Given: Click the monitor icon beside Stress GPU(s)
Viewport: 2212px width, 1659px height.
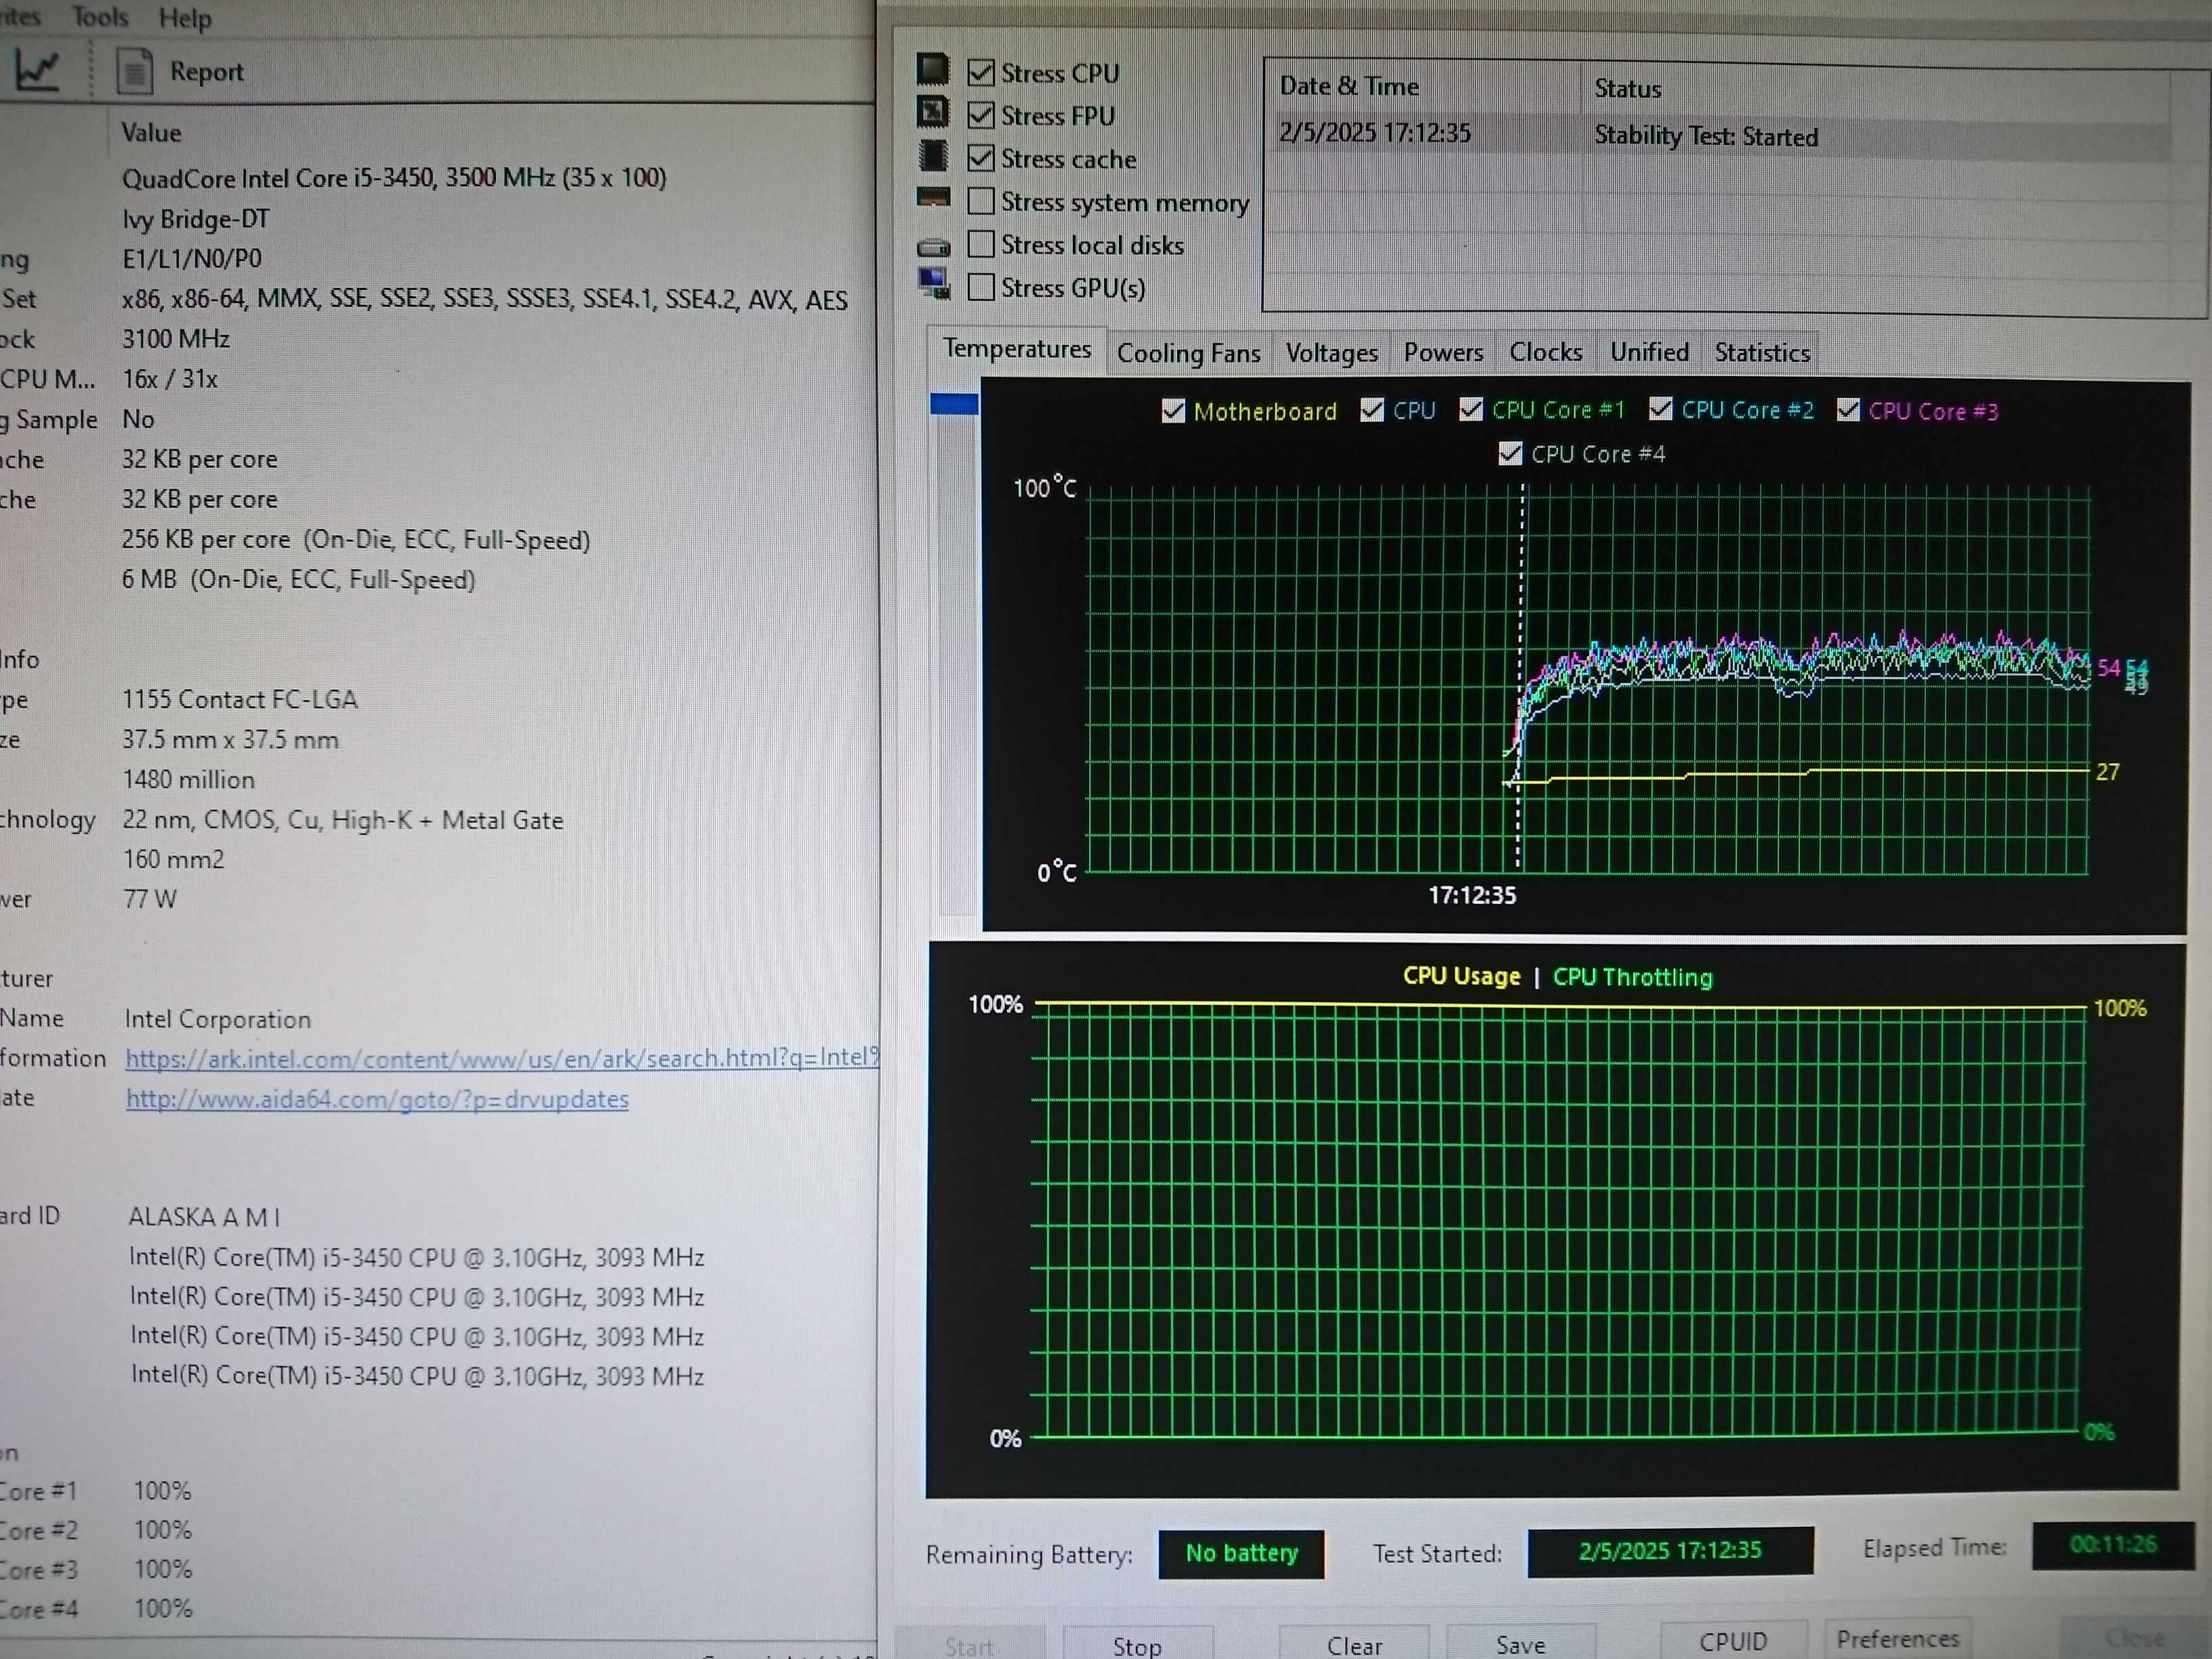Looking at the screenshot, I should coord(934,284).
